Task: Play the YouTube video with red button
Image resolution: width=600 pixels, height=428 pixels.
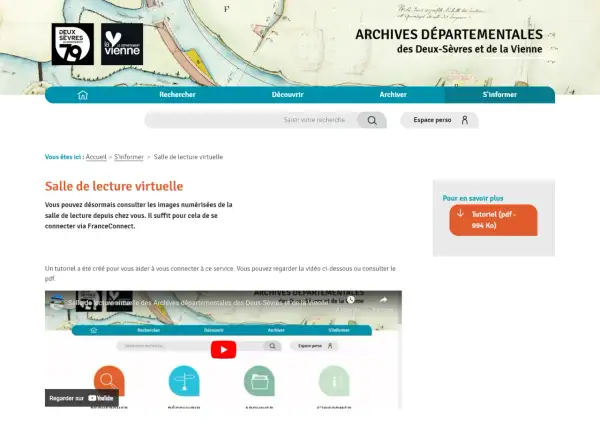Action: coord(223,350)
